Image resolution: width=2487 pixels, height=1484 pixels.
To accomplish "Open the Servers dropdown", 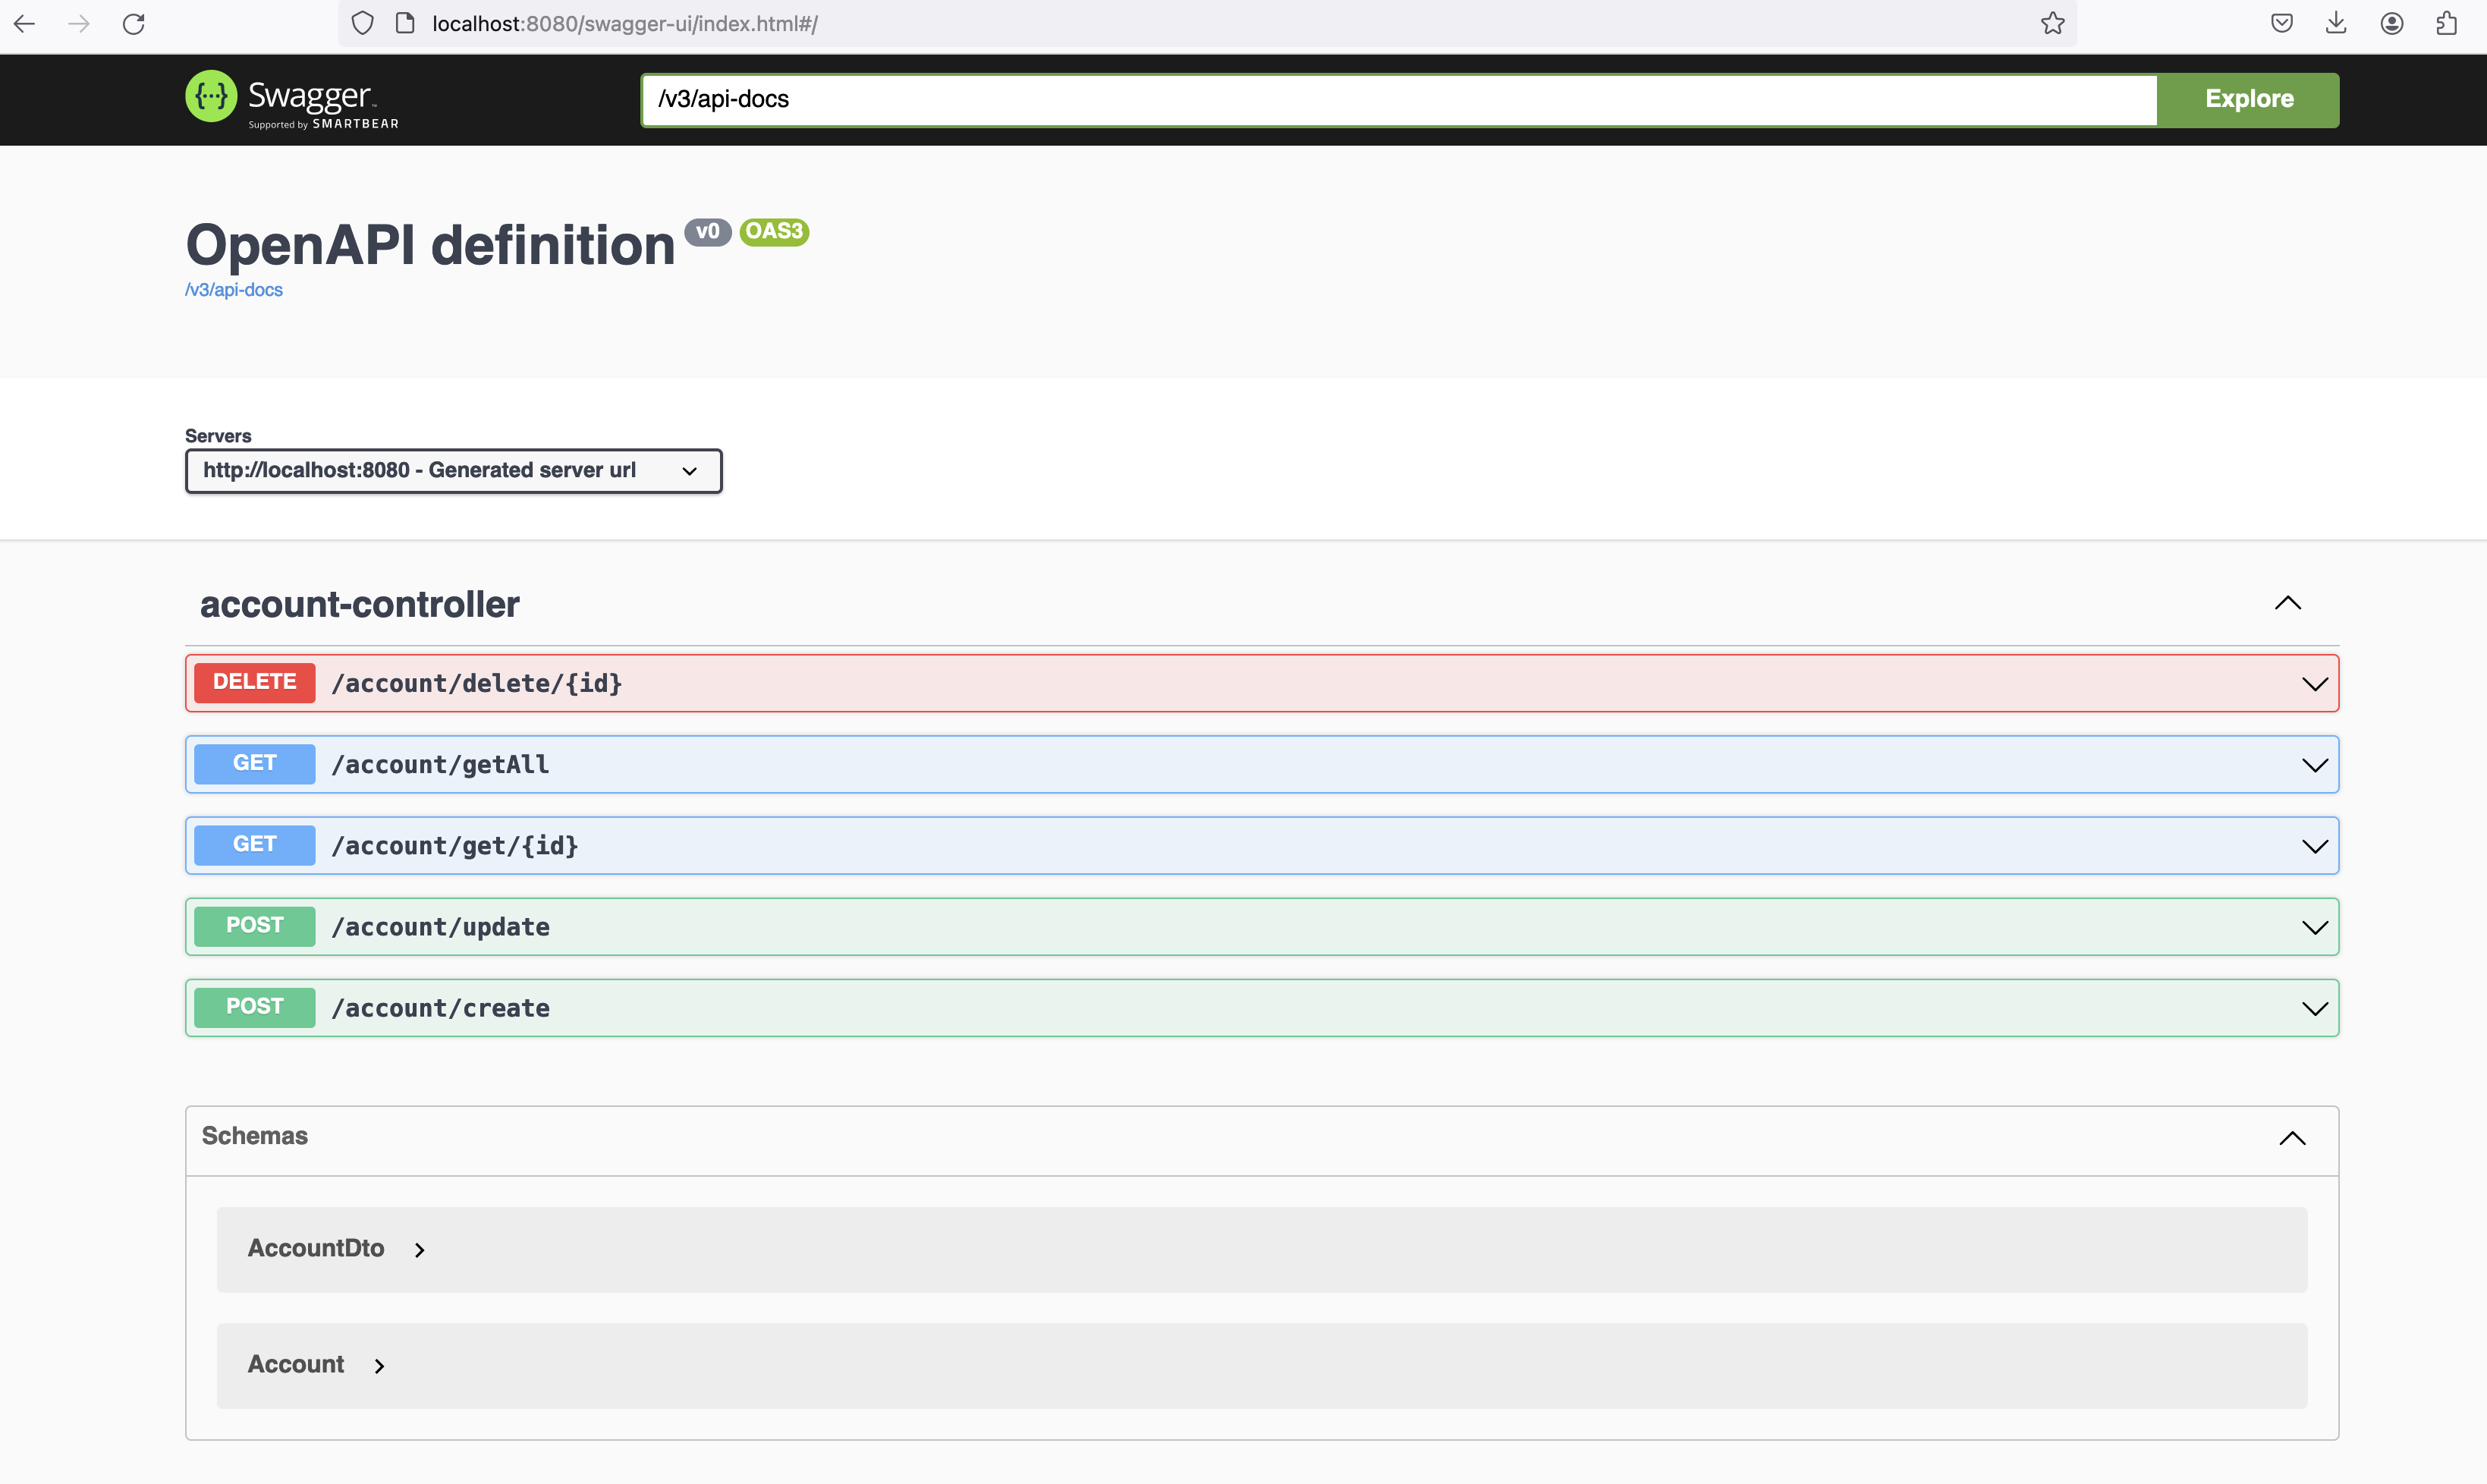I will pyautogui.click(x=453, y=471).
